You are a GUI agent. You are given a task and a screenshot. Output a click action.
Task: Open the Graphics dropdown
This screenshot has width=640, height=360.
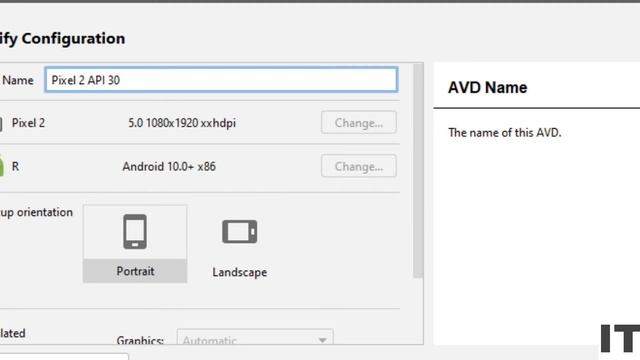coord(255,338)
